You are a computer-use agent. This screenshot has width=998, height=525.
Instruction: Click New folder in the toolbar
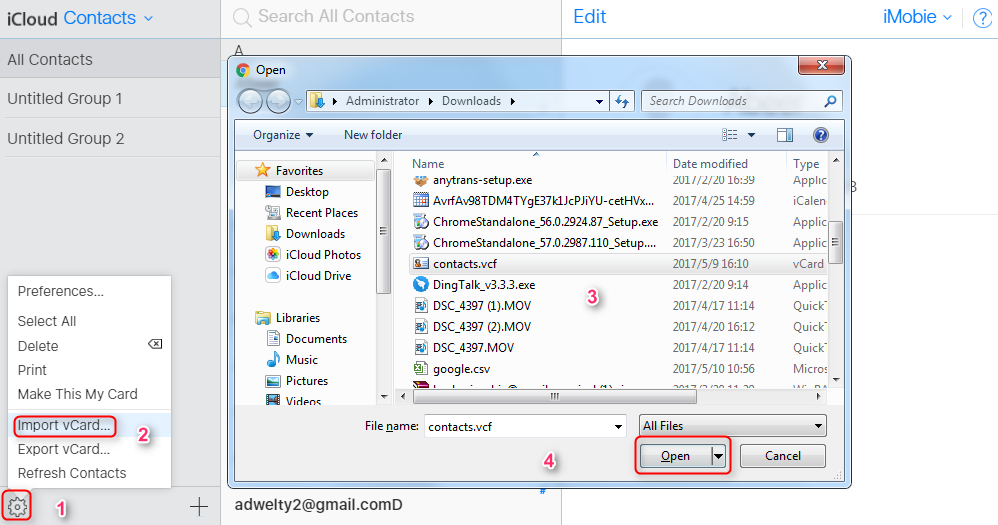coord(373,135)
